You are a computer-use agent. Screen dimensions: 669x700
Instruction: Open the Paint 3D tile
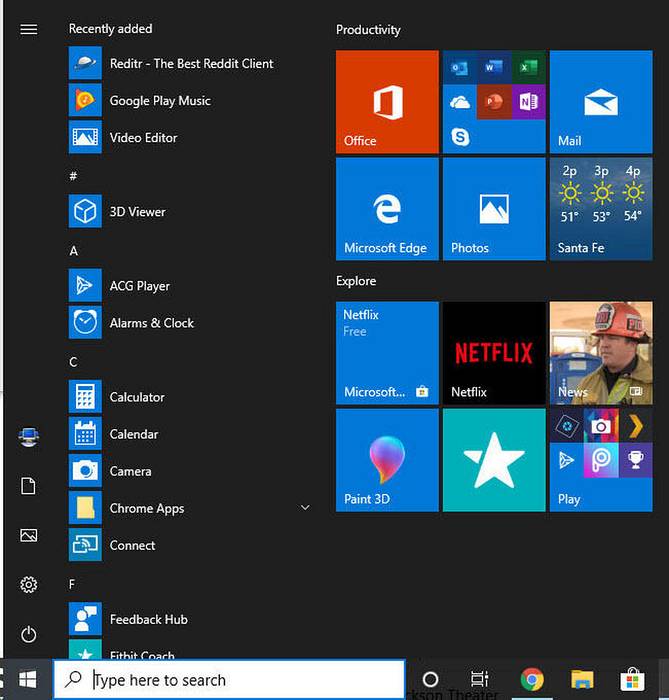pos(387,460)
